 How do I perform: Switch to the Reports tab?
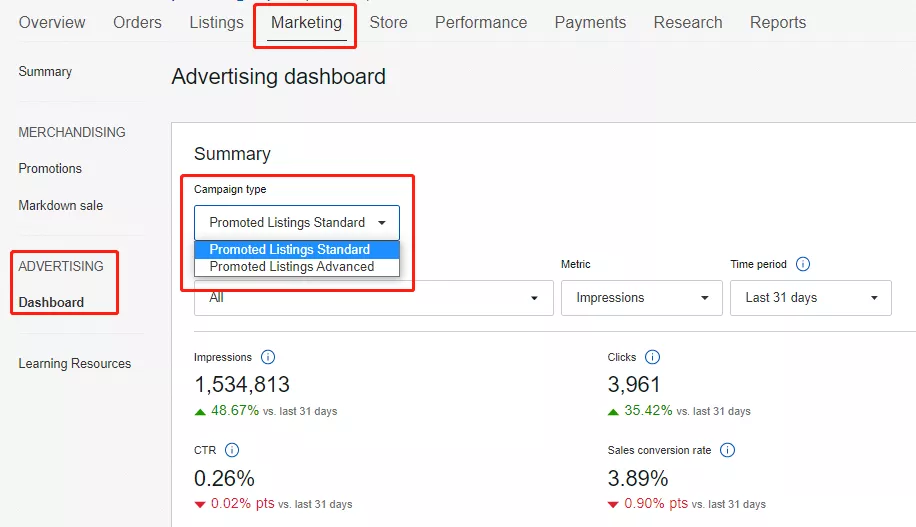click(777, 22)
